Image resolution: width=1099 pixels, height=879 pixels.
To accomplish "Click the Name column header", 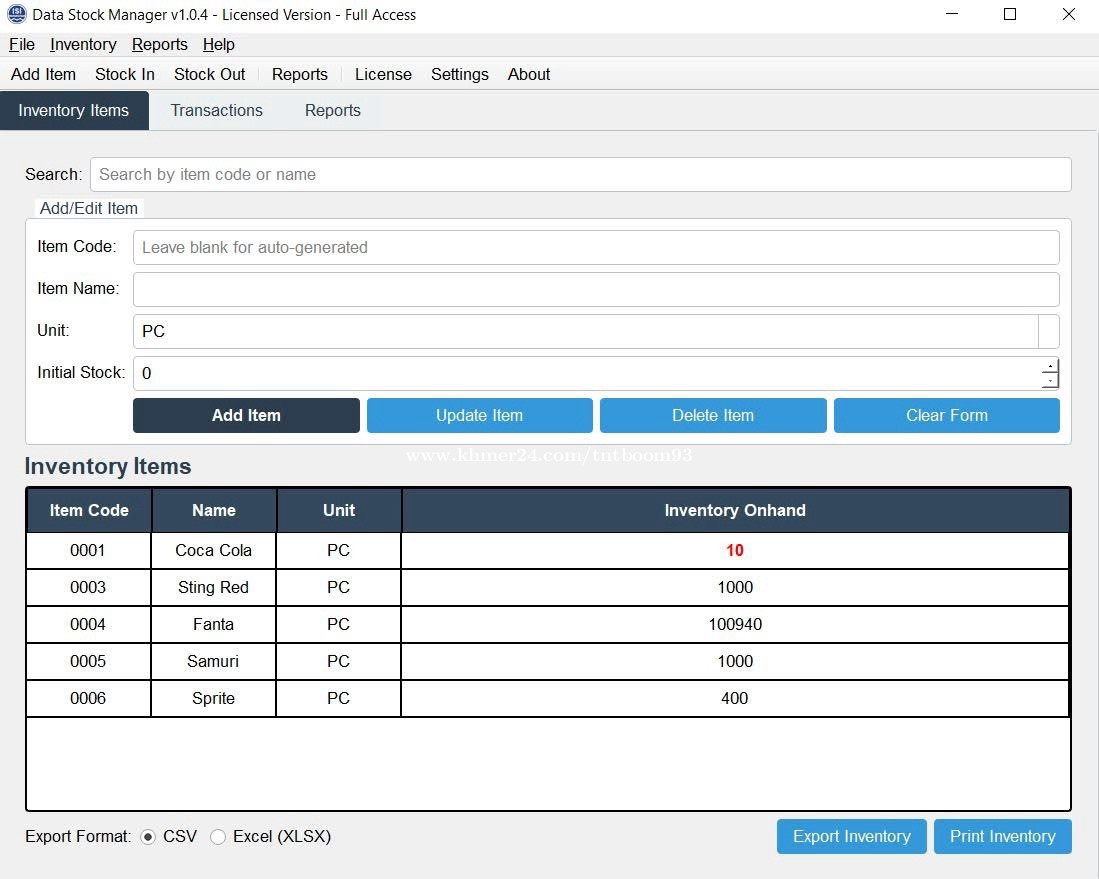I will tap(214, 510).
